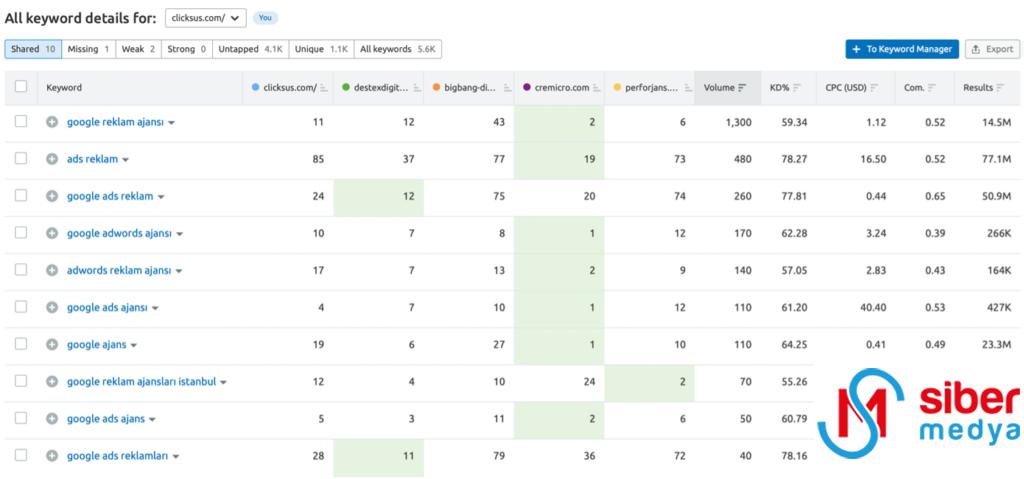Sort by cremicro.com column sort icon
The image size is (1024, 479).
click(x=597, y=88)
